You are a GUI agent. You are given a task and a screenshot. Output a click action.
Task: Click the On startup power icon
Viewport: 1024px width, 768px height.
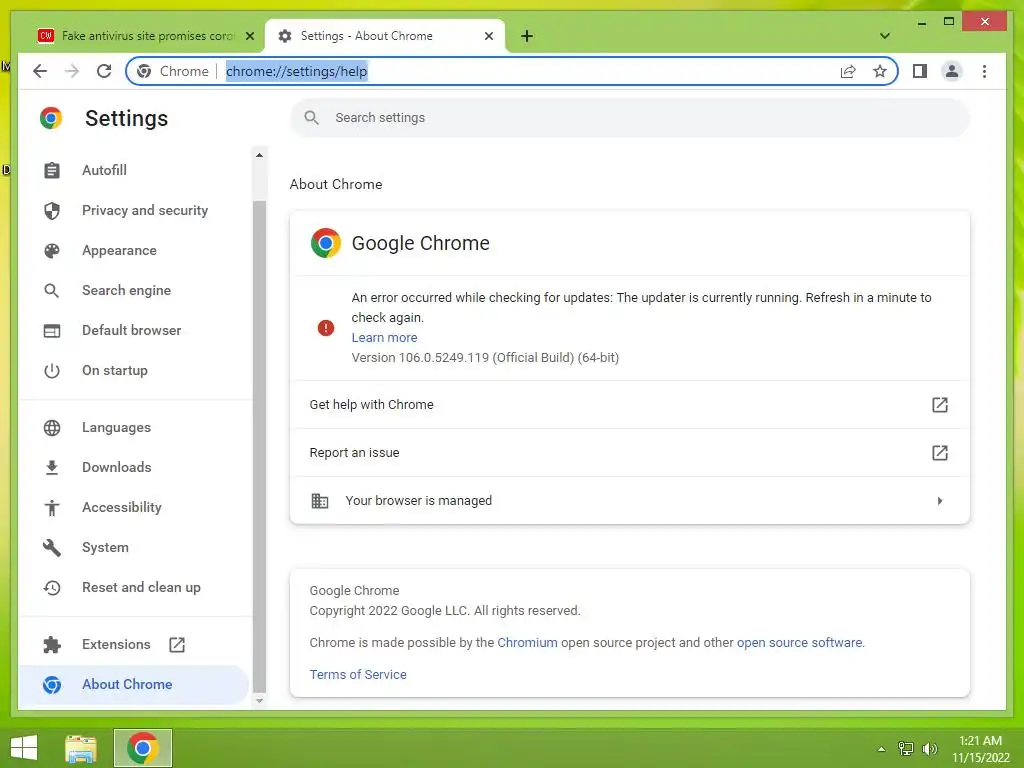tap(52, 371)
